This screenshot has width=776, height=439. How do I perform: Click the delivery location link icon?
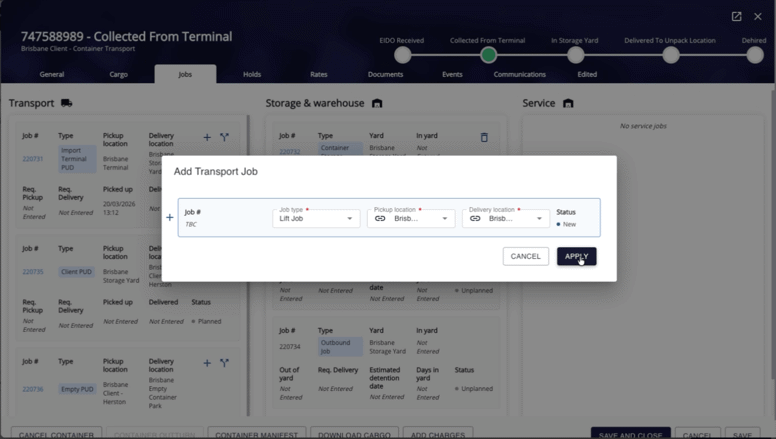click(x=475, y=218)
